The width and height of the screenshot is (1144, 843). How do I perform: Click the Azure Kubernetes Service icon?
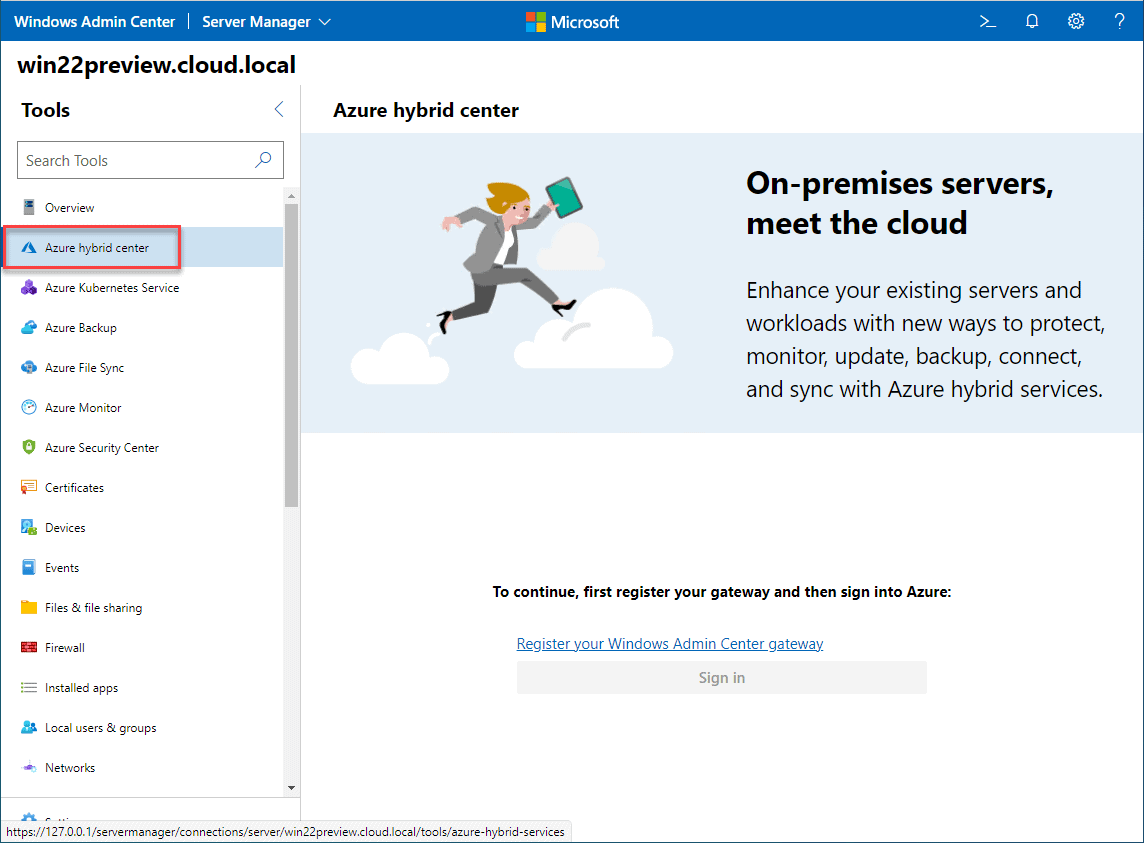coord(28,288)
